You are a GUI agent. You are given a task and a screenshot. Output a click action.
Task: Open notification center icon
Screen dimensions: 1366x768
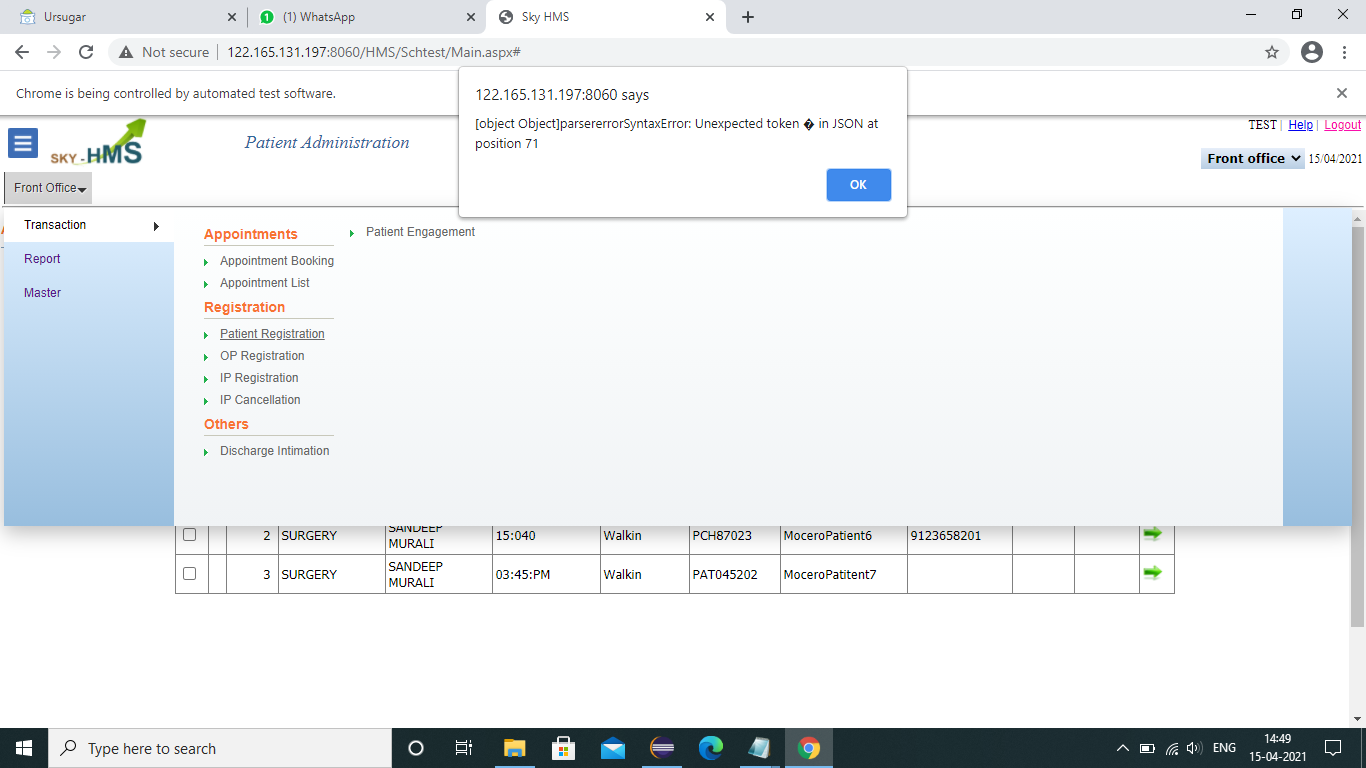coord(1332,748)
